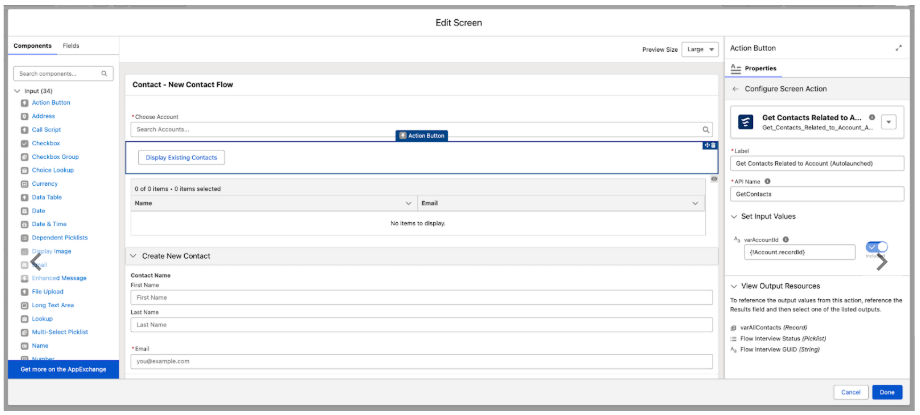Click info icon next to API Name
920x415 pixels.
[x=767, y=181]
